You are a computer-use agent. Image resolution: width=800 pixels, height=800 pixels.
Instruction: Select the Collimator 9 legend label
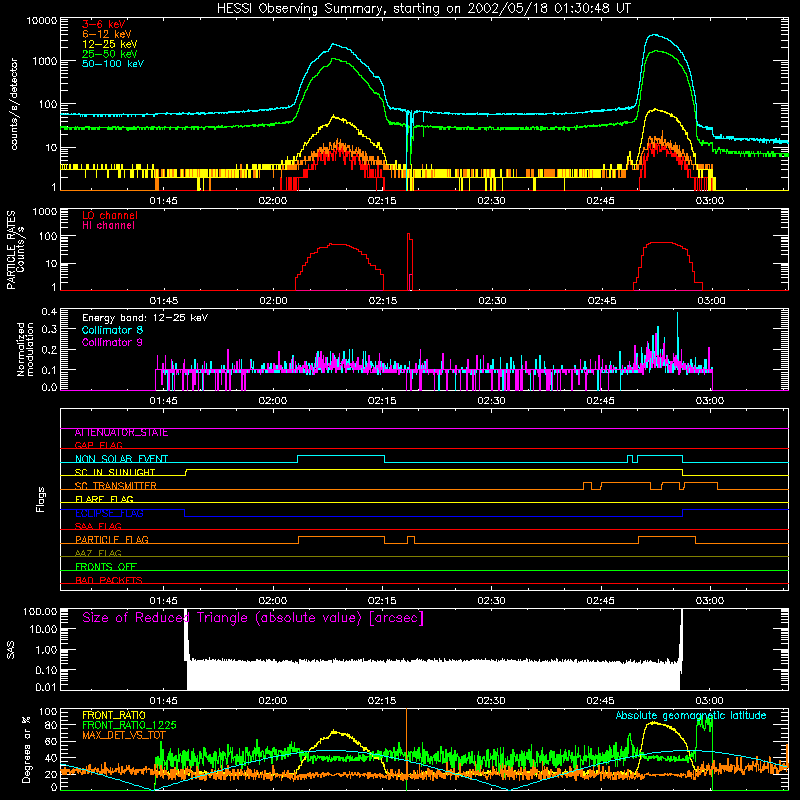112,342
